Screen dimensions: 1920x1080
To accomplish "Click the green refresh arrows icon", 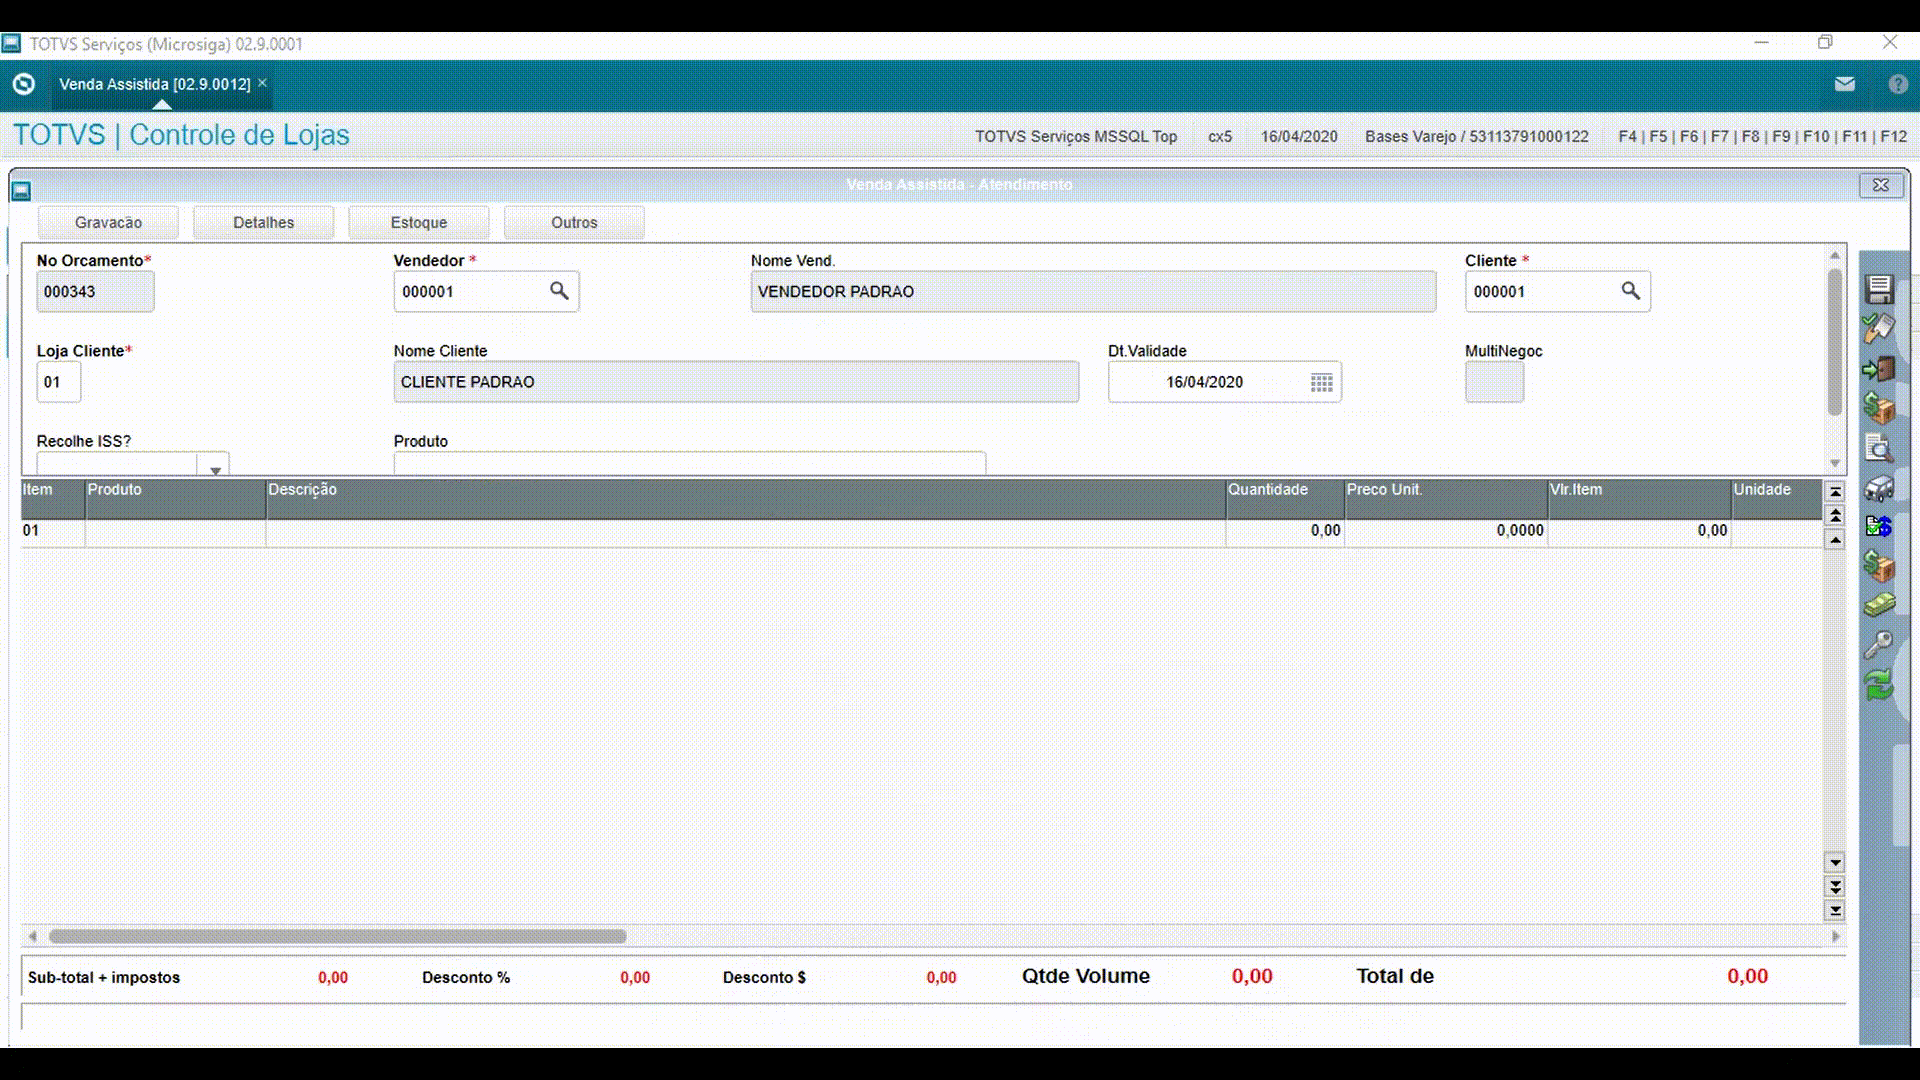I will [1879, 685].
